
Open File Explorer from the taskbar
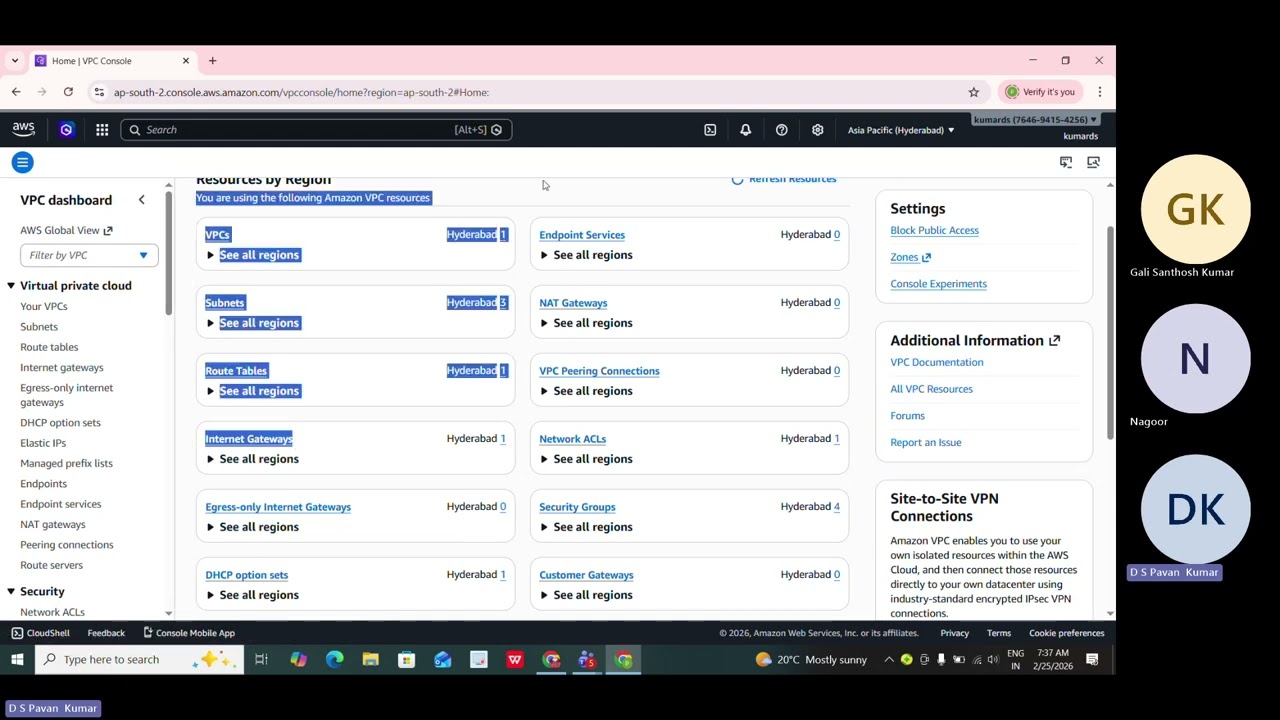coord(370,660)
